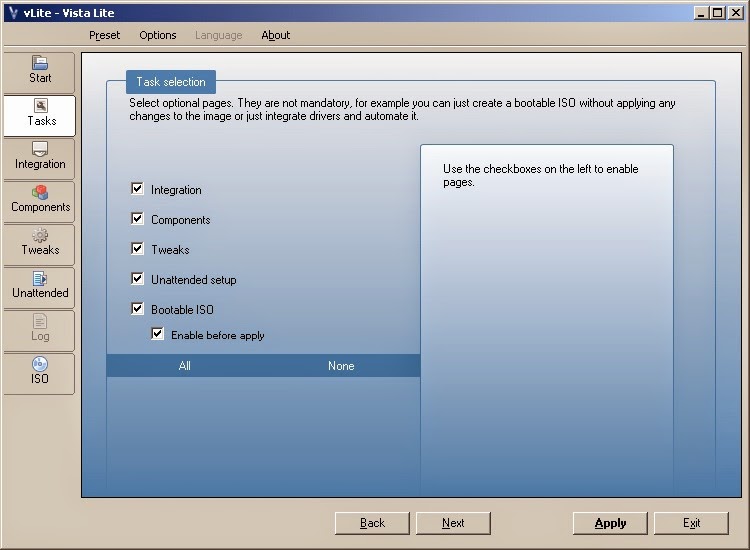The image size is (750, 550).
Task: Open the Start page from sidebar
Action: 39,72
